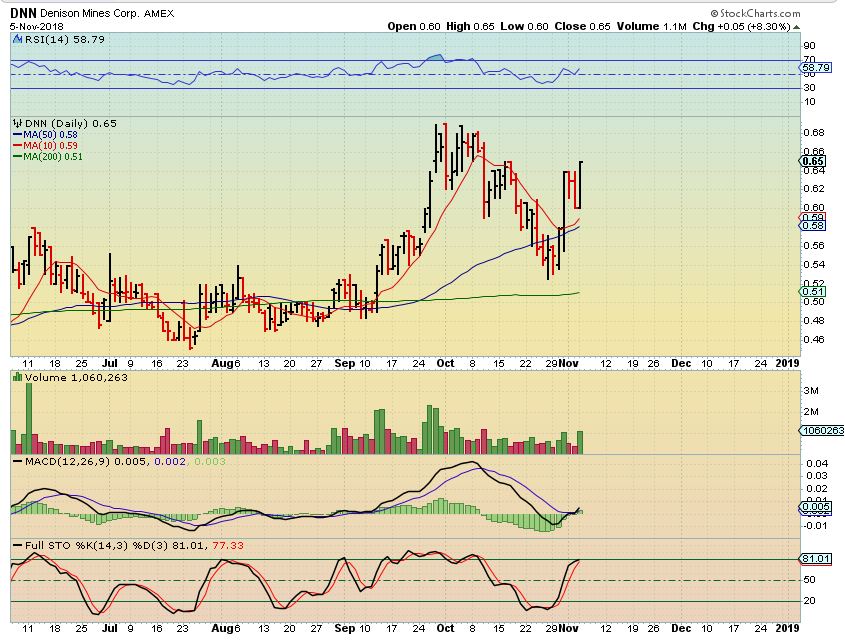The height and width of the screenshot is (640, 845).
Task: Click the 'Jul' label on bottom axis
Action: [109, 628]
